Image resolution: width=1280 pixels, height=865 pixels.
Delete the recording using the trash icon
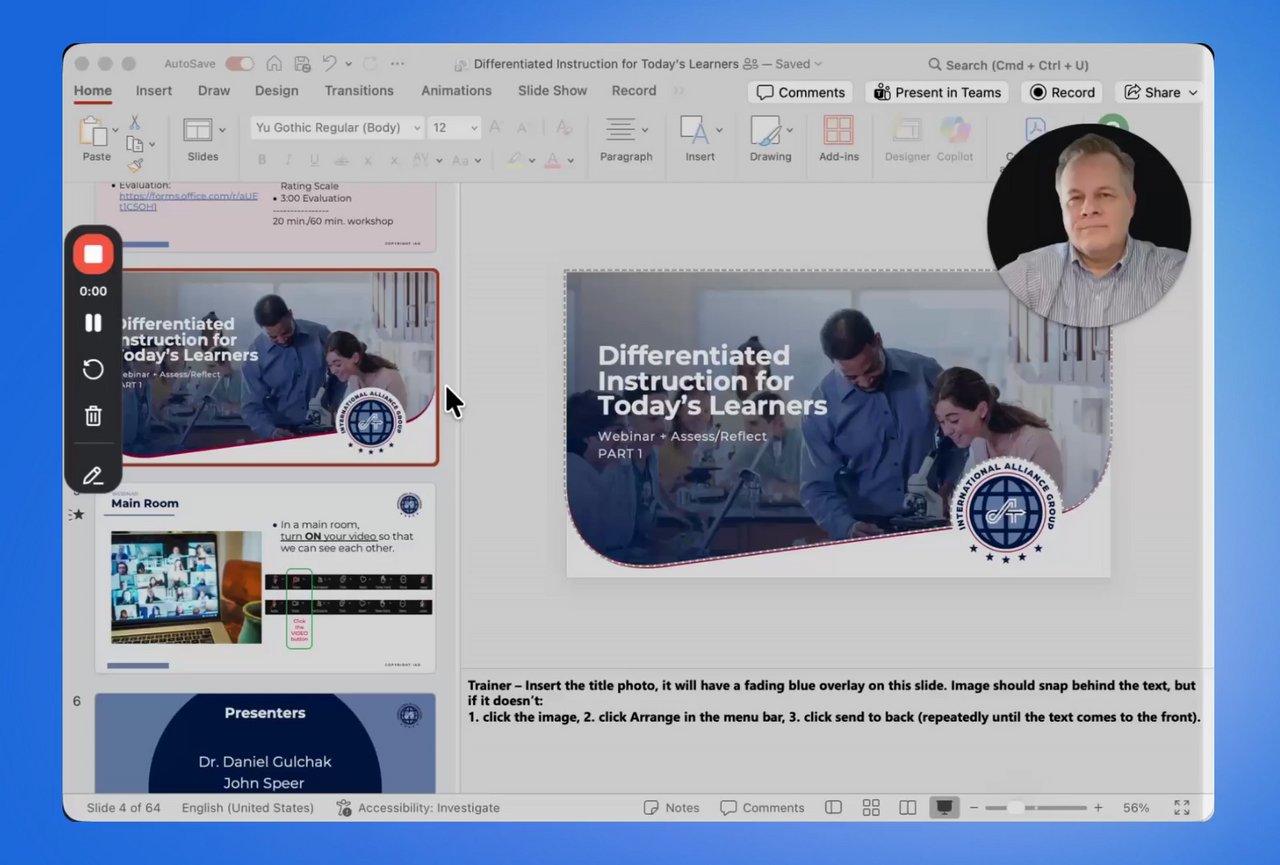pyautogui.click(x=93, y=416)
